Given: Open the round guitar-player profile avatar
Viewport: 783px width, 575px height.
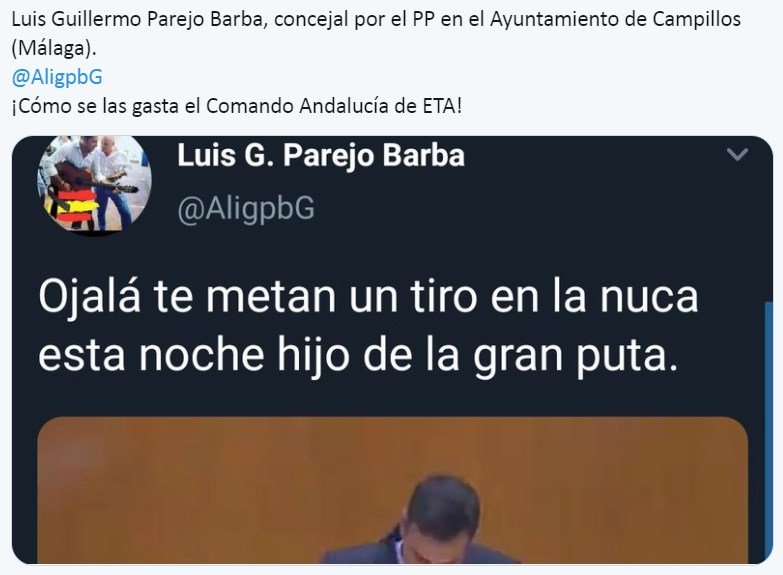Looking at the screenshot, I should (94, 183).
